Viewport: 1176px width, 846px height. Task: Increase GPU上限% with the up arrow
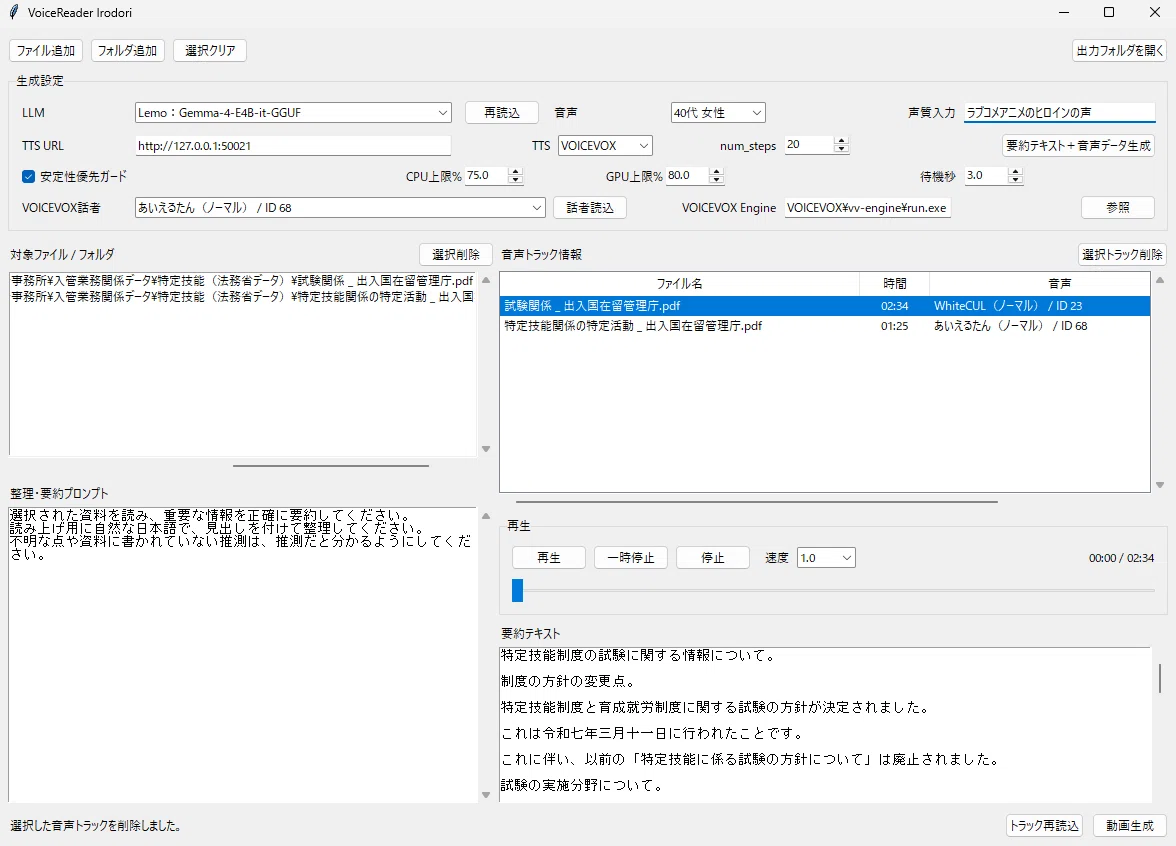pyautogui.click(x=717, y=171)
